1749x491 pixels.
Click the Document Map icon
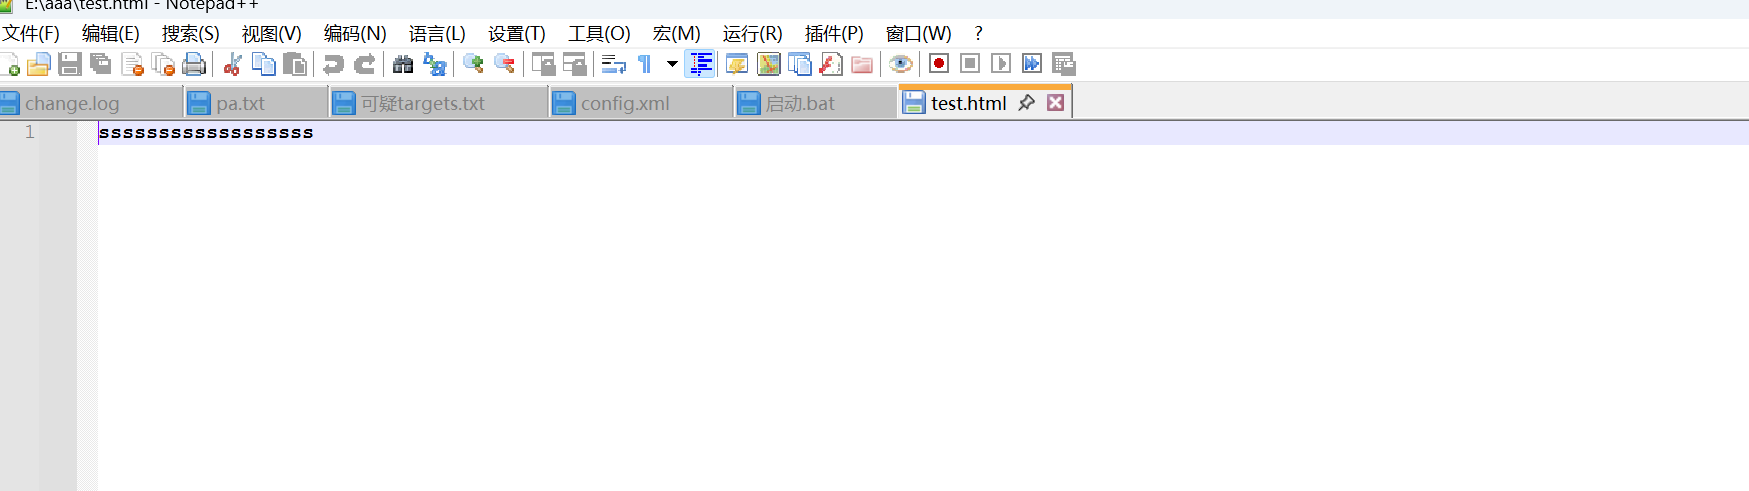[768, 65]
